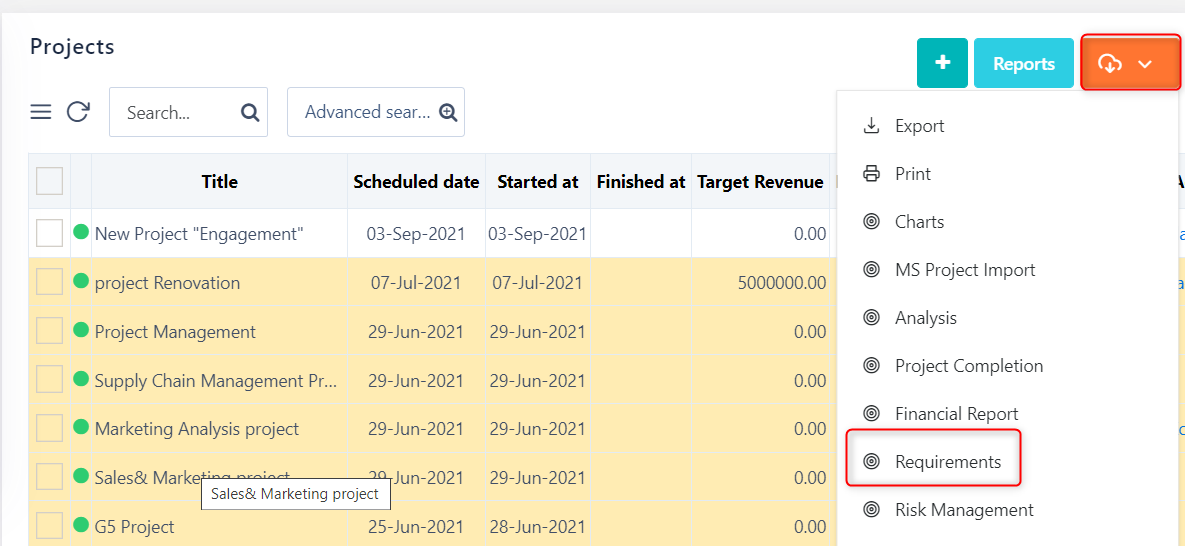Sort by Started at column header

click(x=538, y=181)
